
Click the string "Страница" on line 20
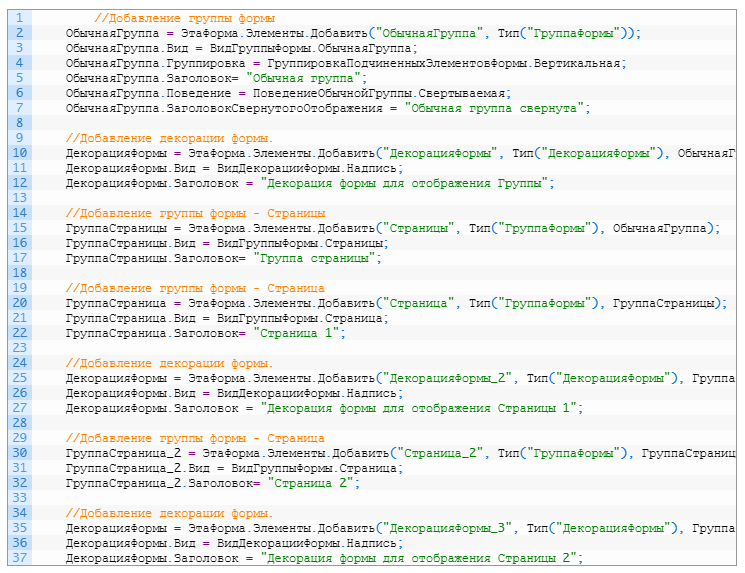pyautogui.click(x=418, y=303)
